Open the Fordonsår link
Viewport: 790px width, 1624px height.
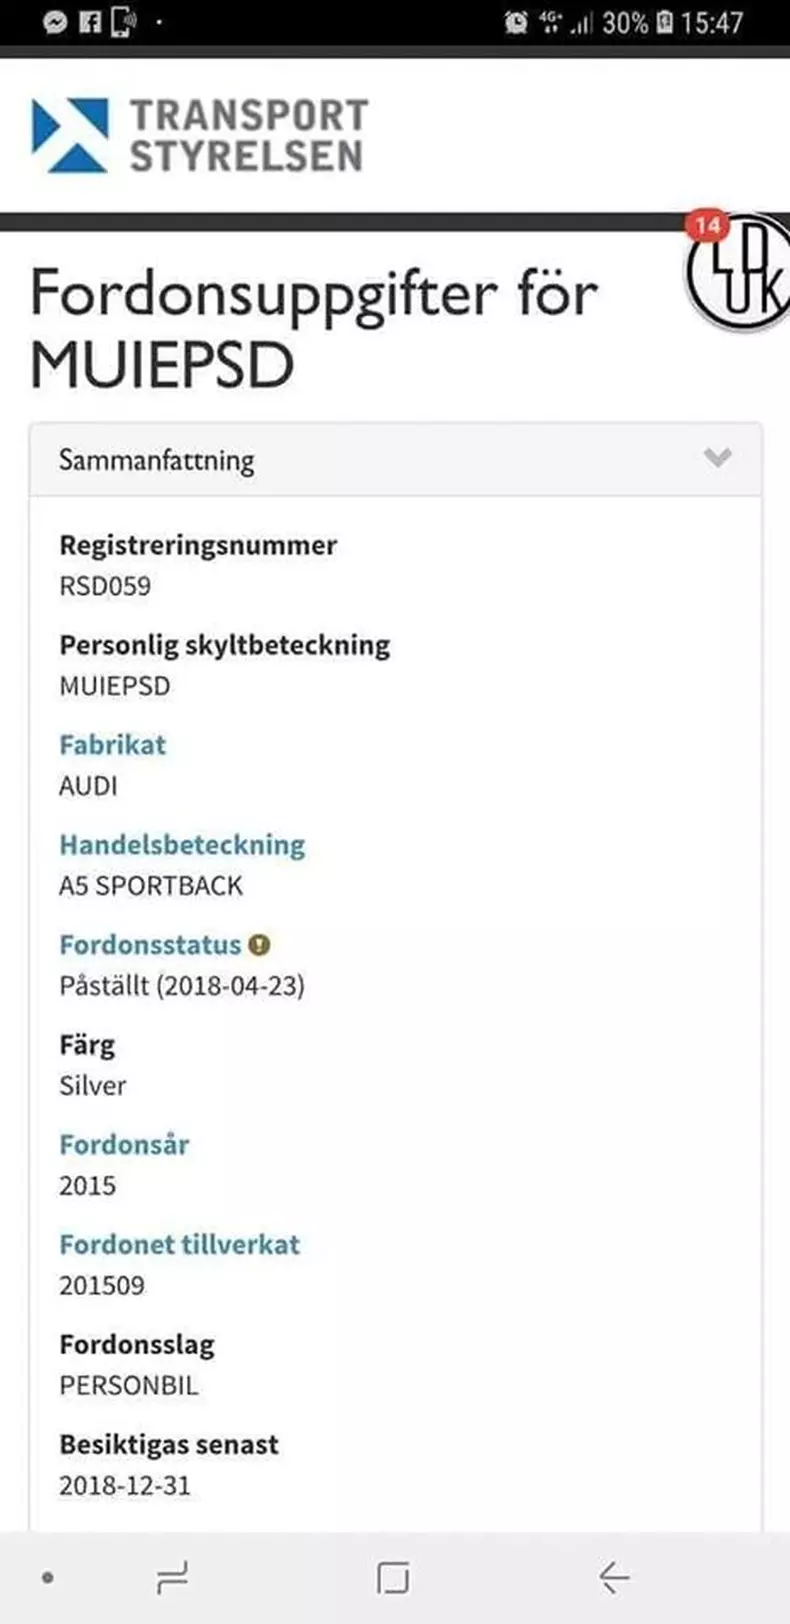tap(124, 1144)
